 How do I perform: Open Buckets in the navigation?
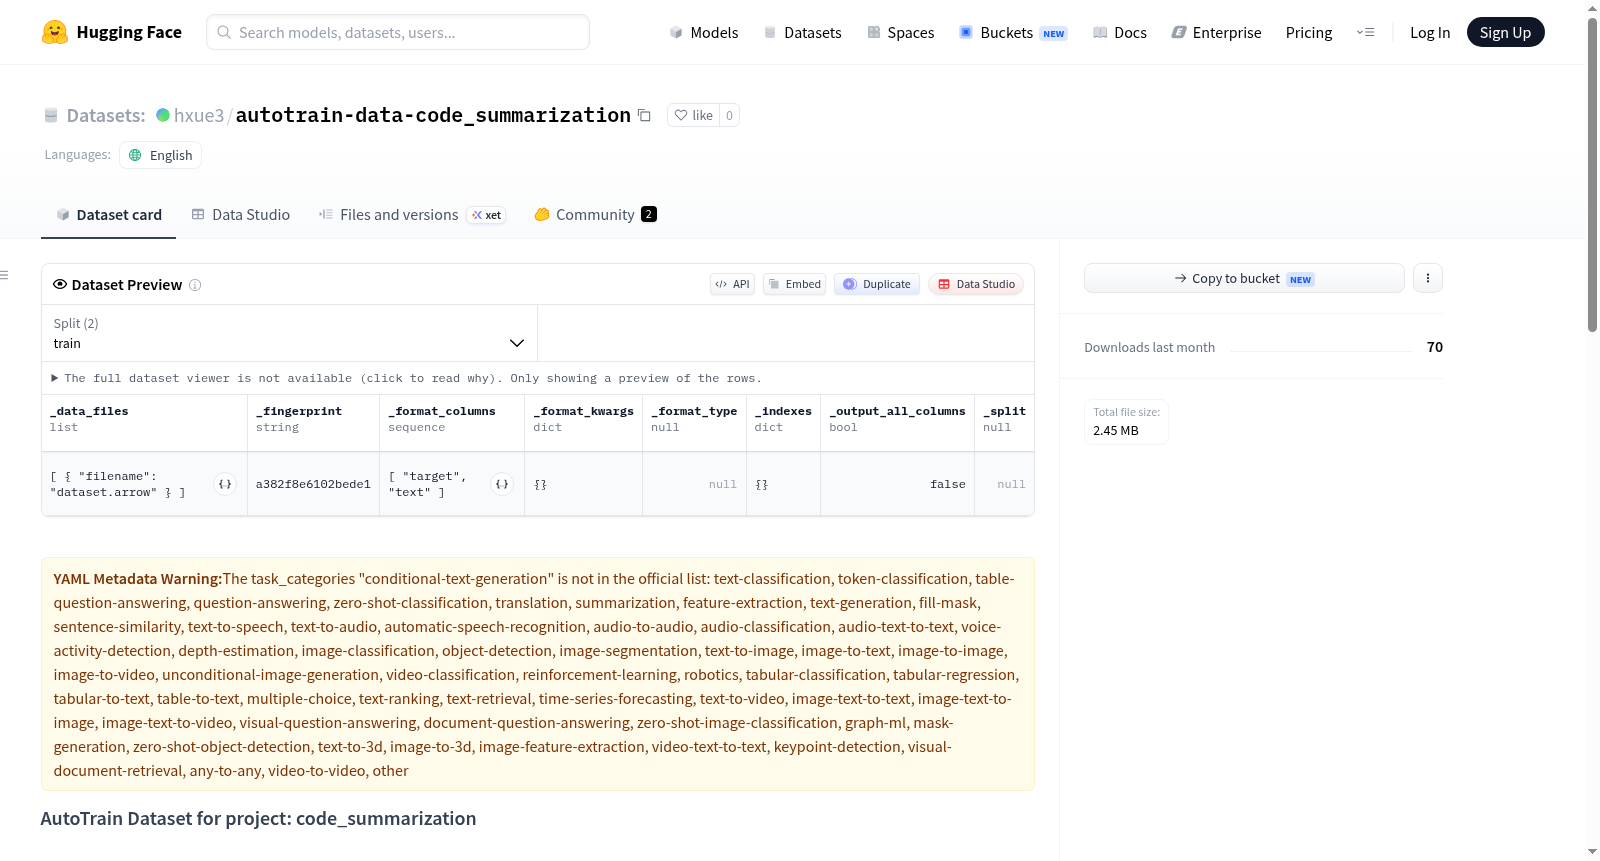pyautogui.click(x=1013, y=32)
